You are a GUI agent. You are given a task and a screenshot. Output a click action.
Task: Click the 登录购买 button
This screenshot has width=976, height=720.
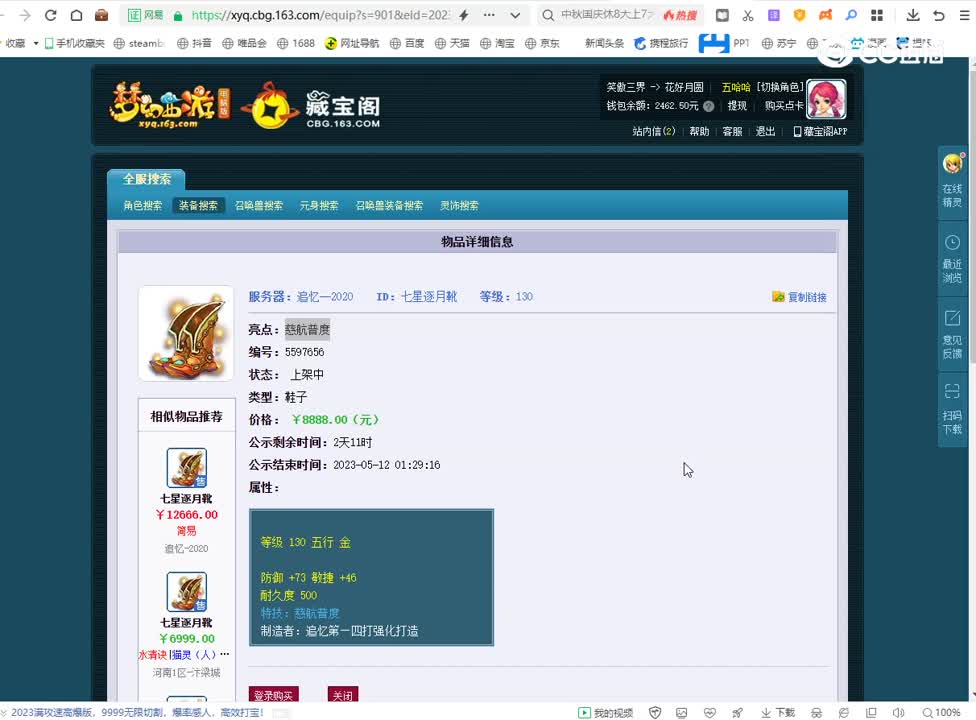(x=273, y=694)
